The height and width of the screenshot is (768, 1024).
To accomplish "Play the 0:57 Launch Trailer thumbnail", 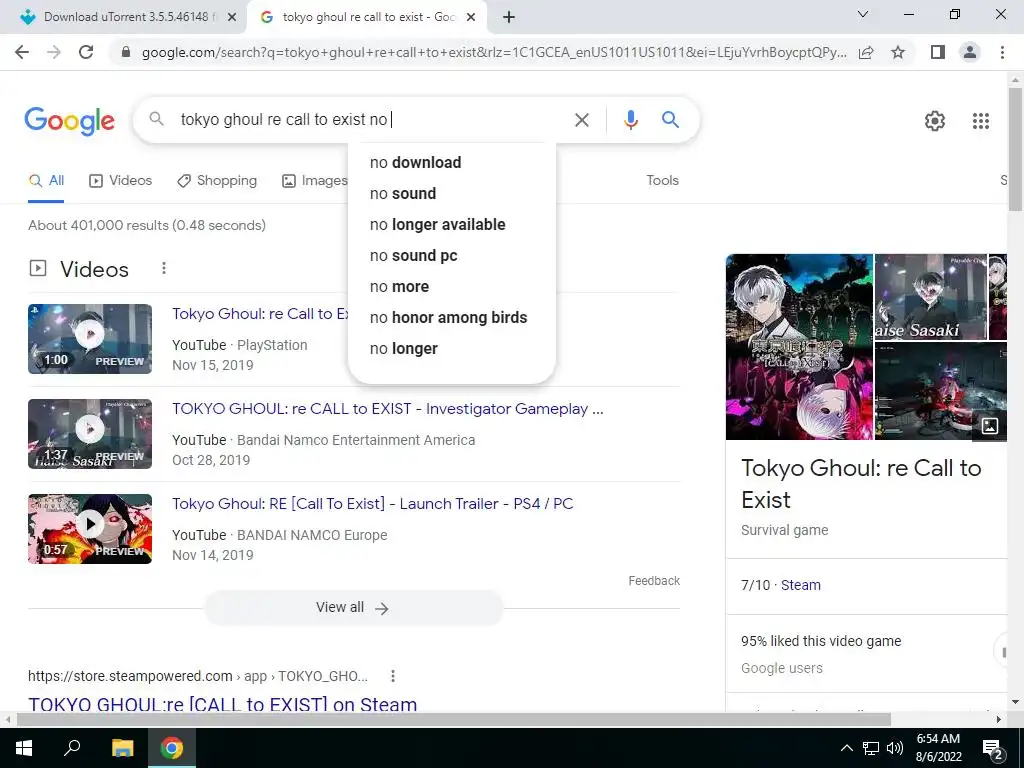I will (x=89, y=529).
